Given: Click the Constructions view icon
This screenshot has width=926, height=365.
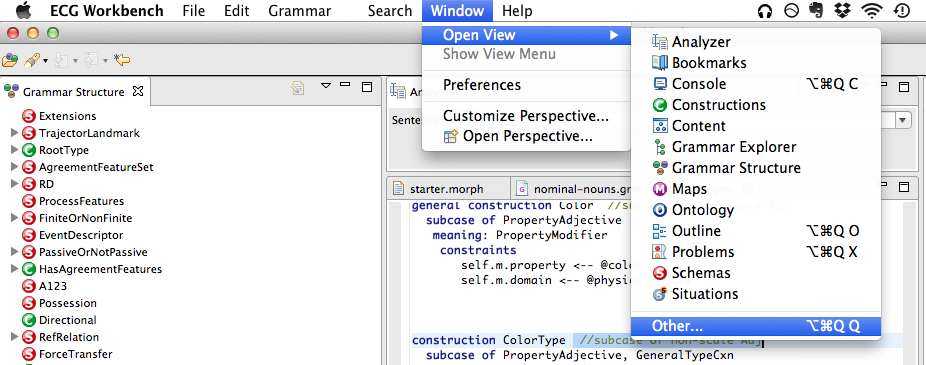Looking at the screenshot, I should click(659, 105).
